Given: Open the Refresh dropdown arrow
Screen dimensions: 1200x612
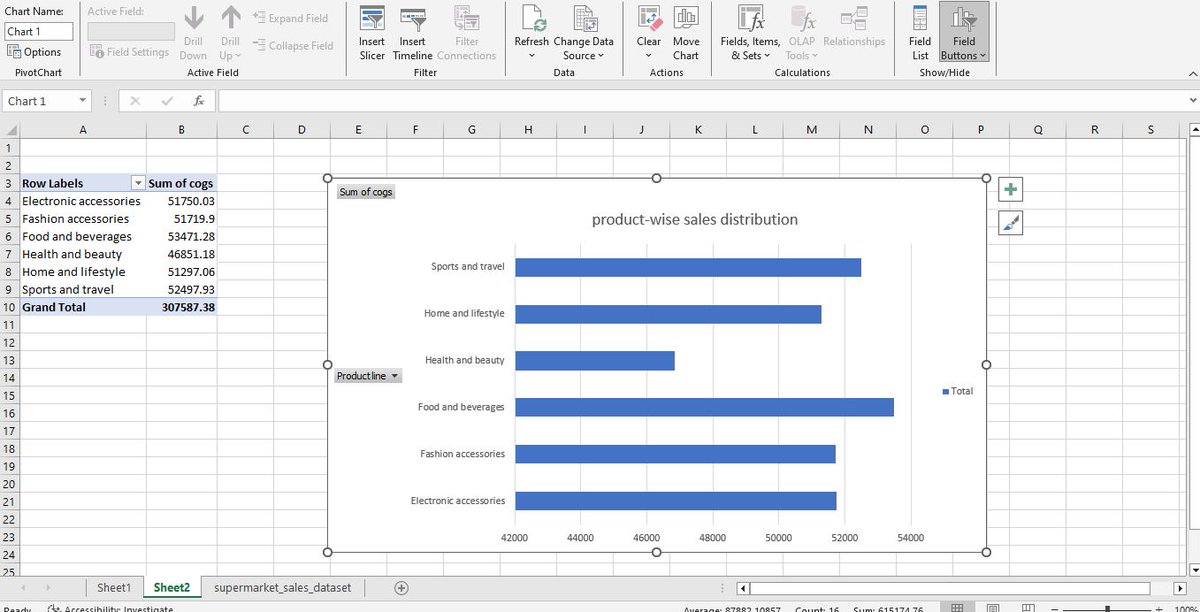Looking at the screenshot, I should 531,55.
